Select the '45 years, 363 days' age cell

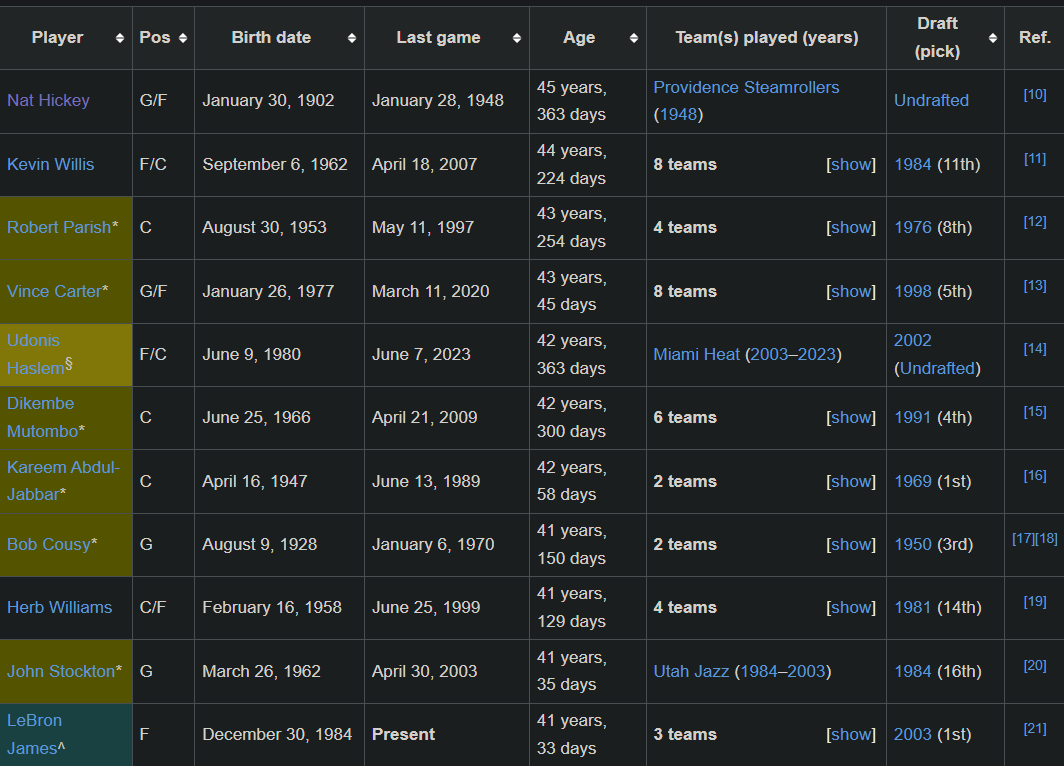(588, 101)
